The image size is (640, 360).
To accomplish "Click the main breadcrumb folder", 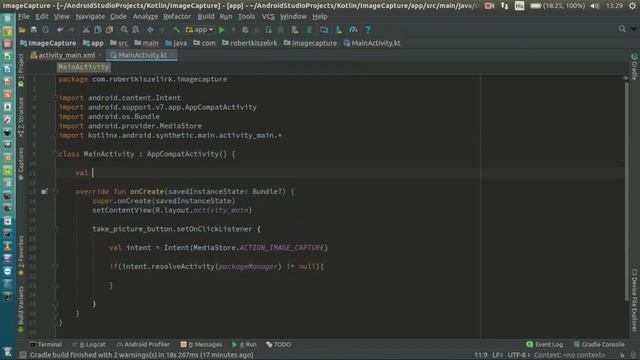I will click(147, 43).
